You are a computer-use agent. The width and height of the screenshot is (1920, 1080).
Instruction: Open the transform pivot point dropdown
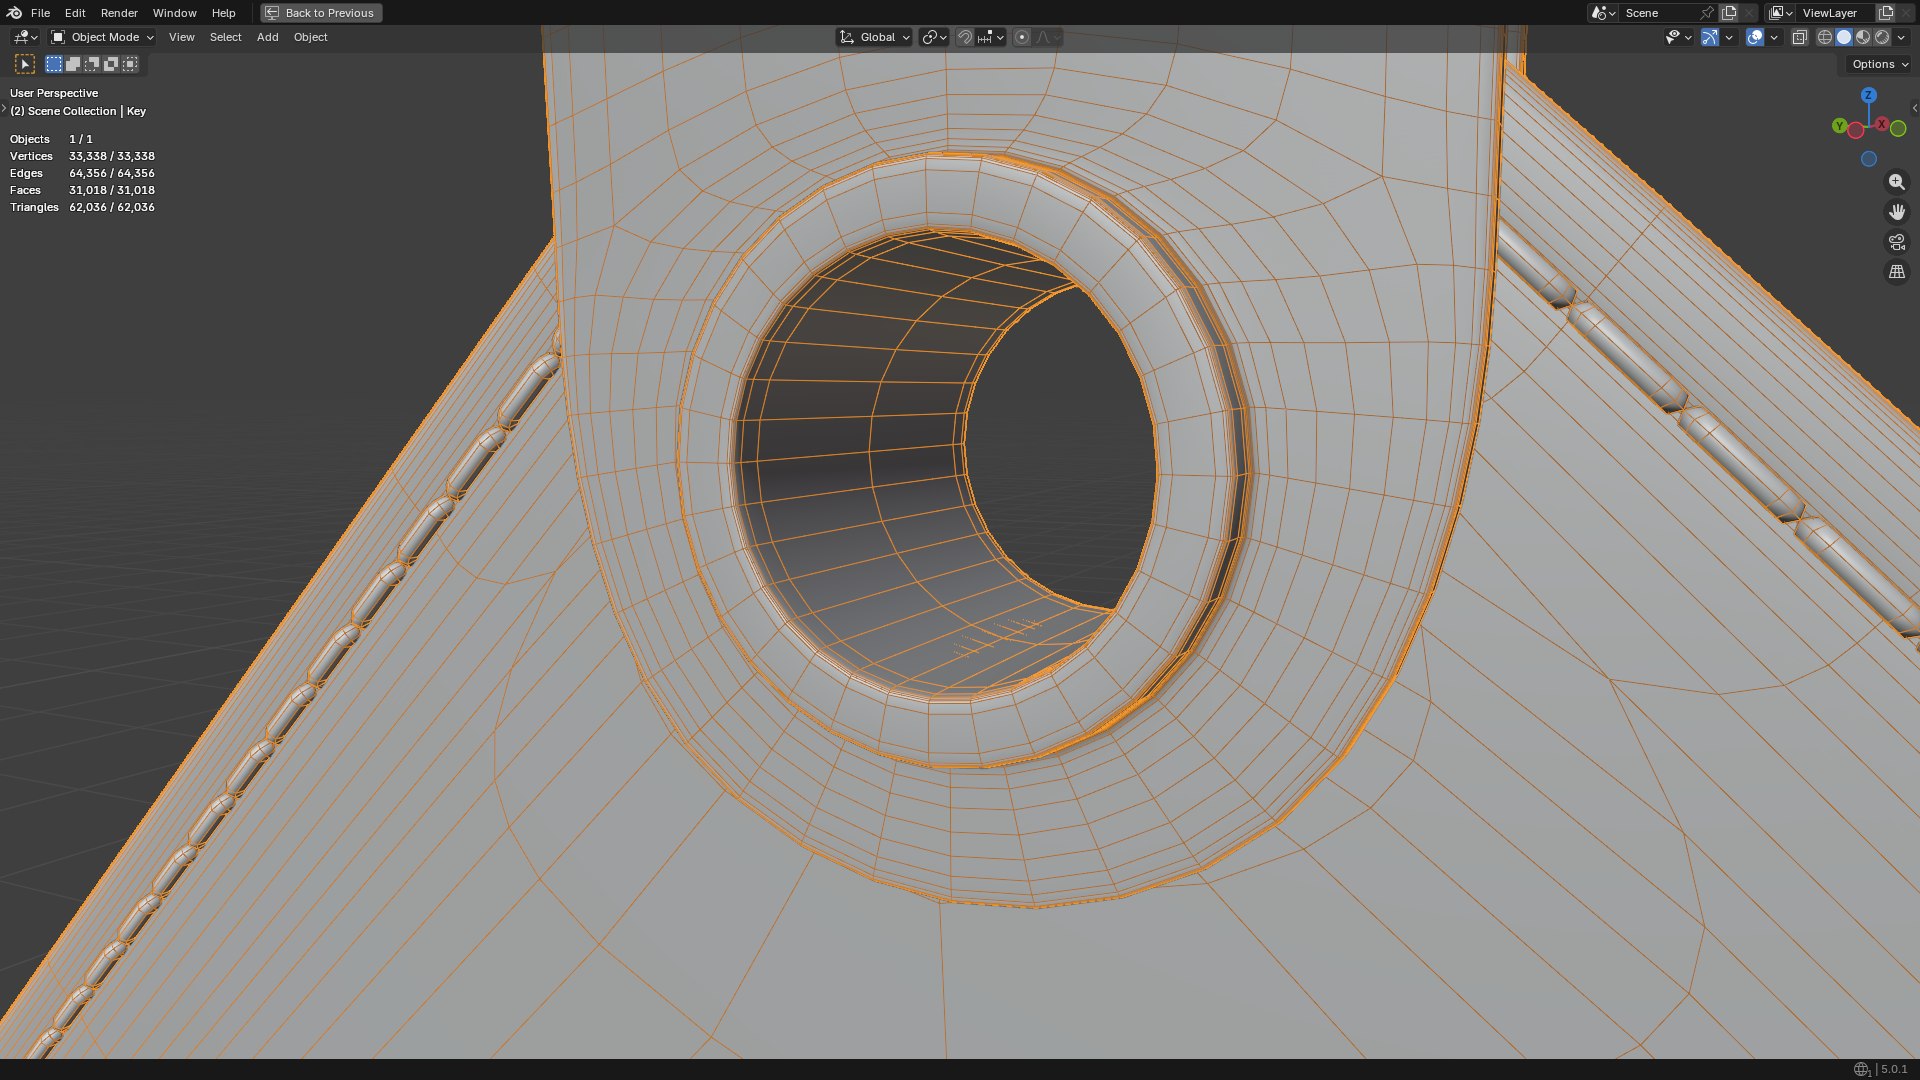point(934,37)
